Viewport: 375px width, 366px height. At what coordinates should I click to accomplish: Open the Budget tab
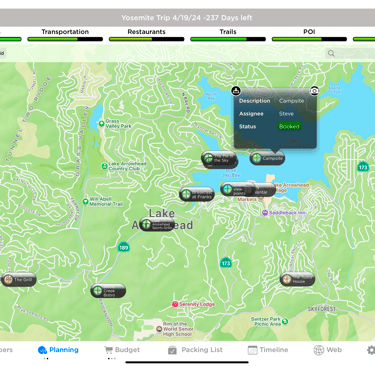point(122,350)
